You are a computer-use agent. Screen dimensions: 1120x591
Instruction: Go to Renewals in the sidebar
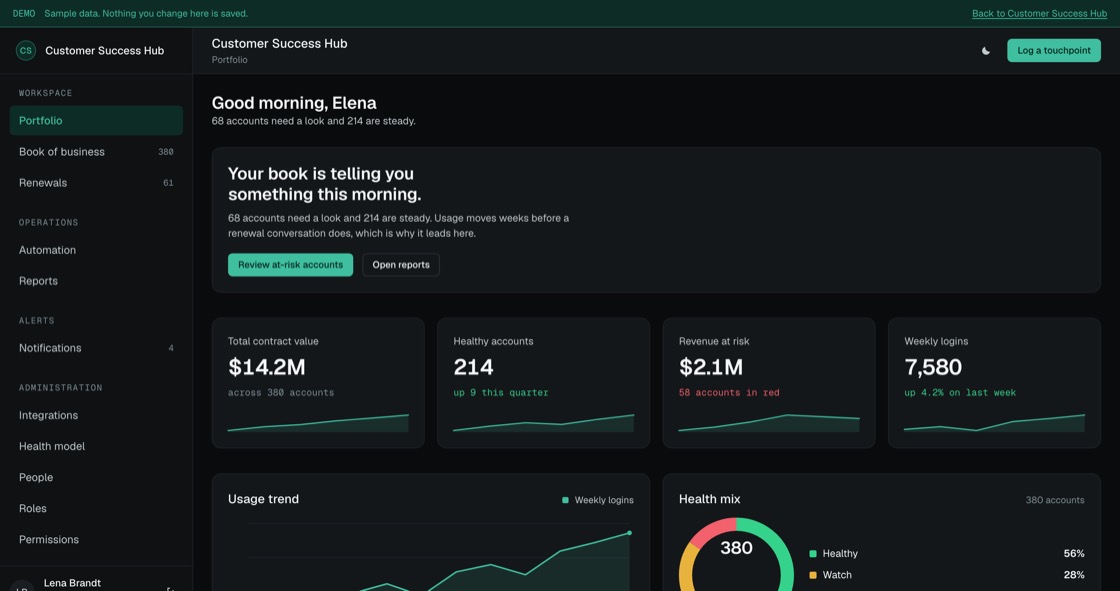point(96,183)
